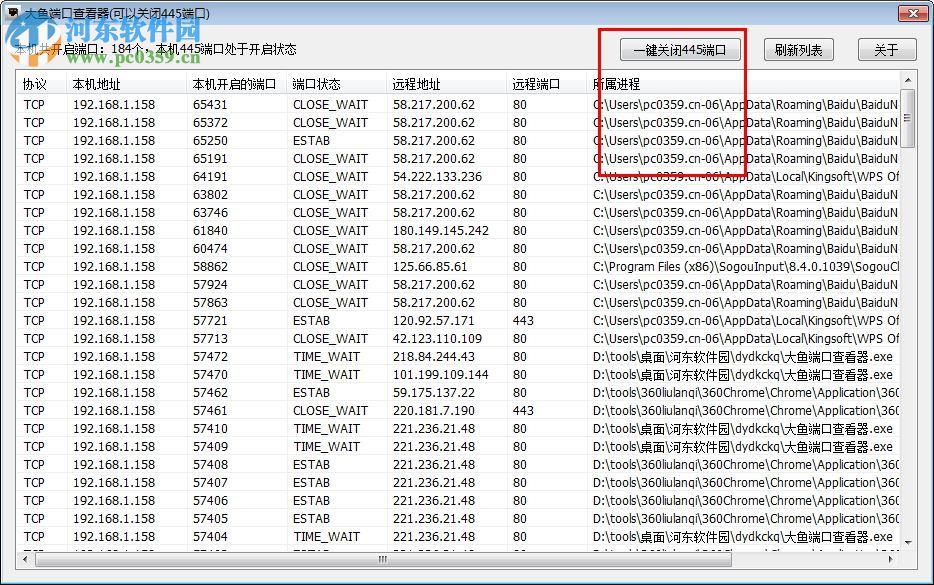Click the application icon in the title bar
934x585 pixels.
tap(12, 13)
